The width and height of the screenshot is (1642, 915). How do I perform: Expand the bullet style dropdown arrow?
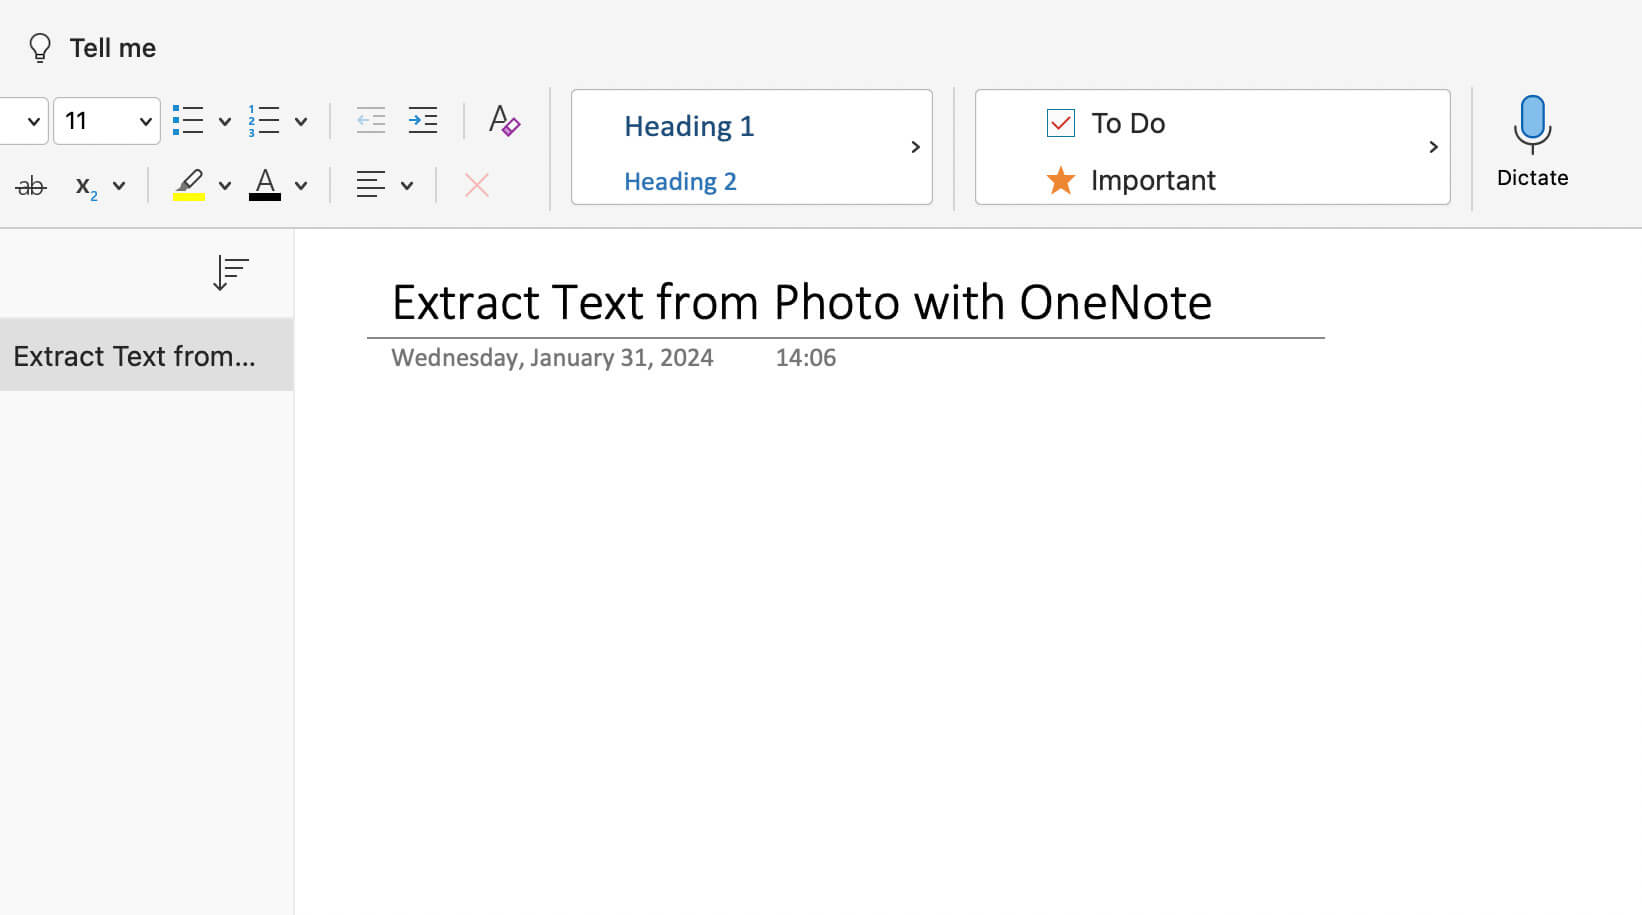click(225, 122)
